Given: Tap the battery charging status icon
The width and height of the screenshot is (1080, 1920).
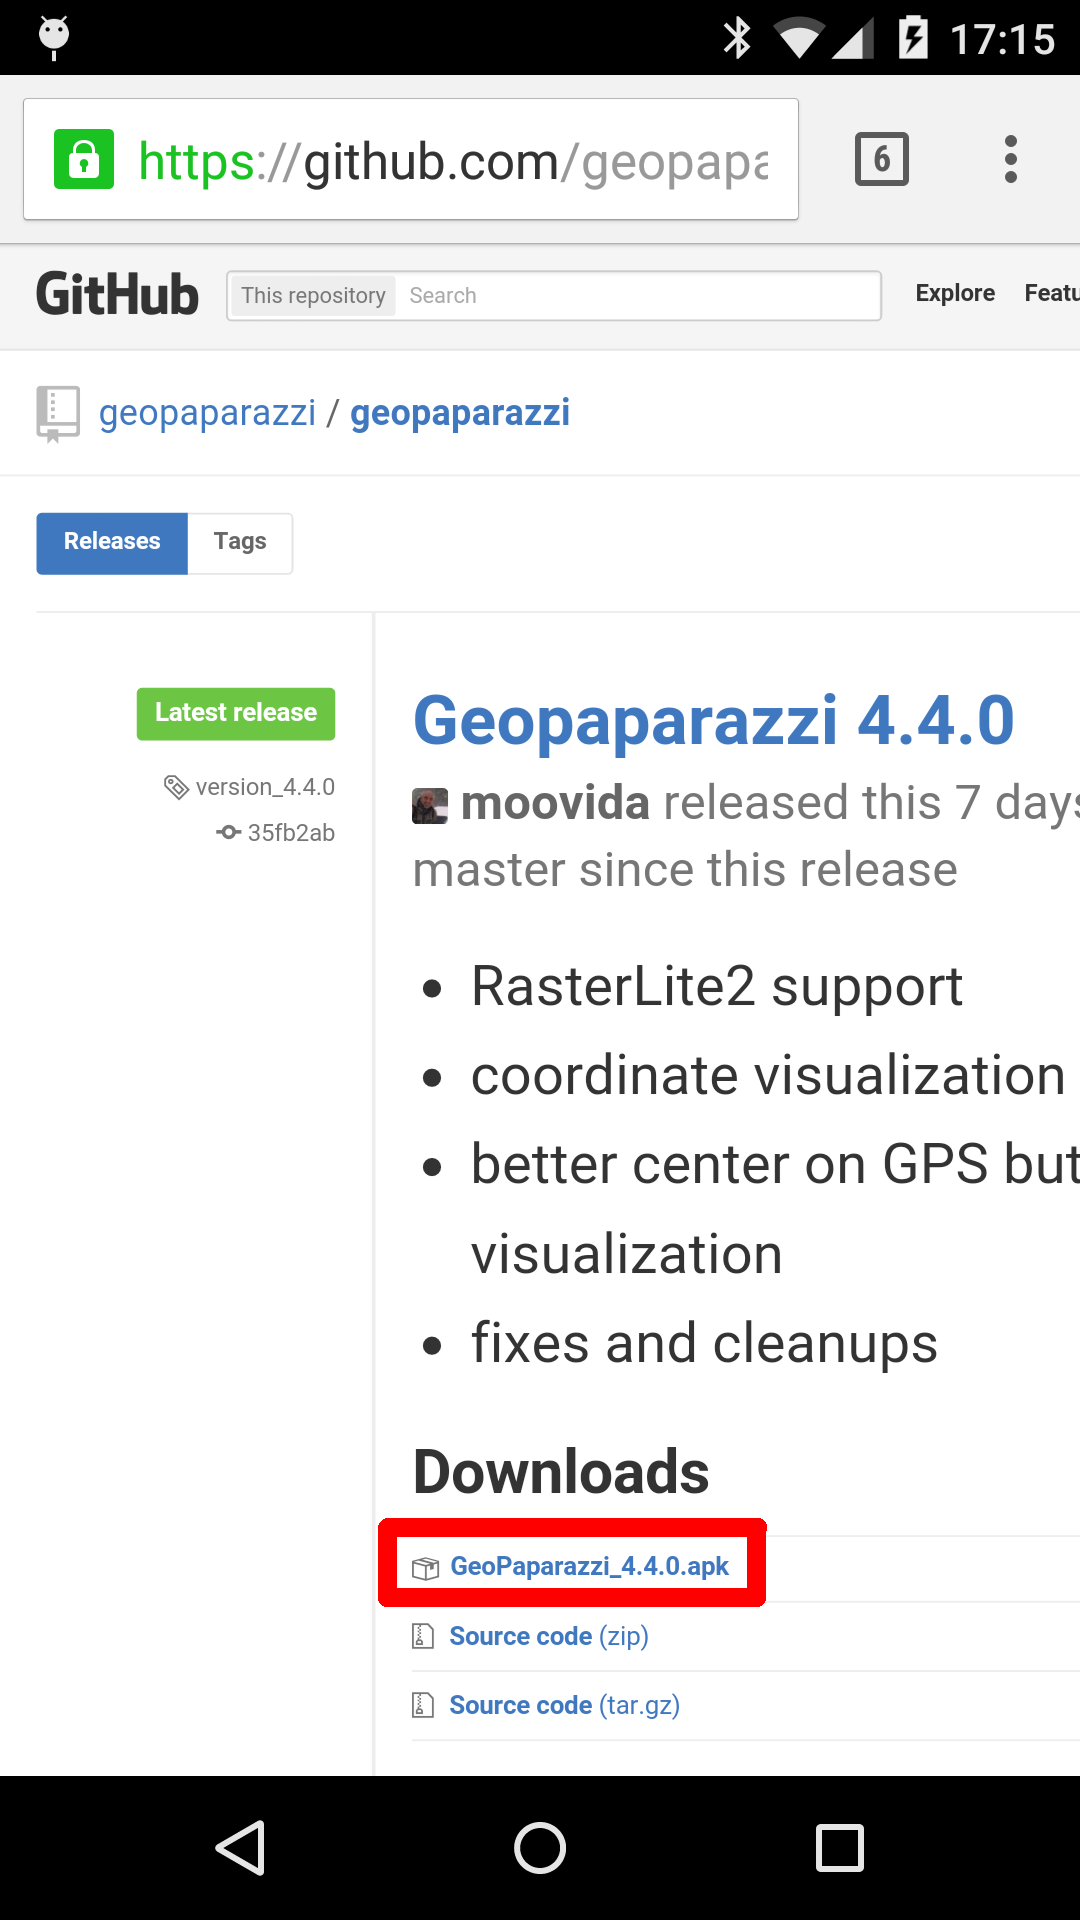Looking at the screenshot, I should pos(913,38).
